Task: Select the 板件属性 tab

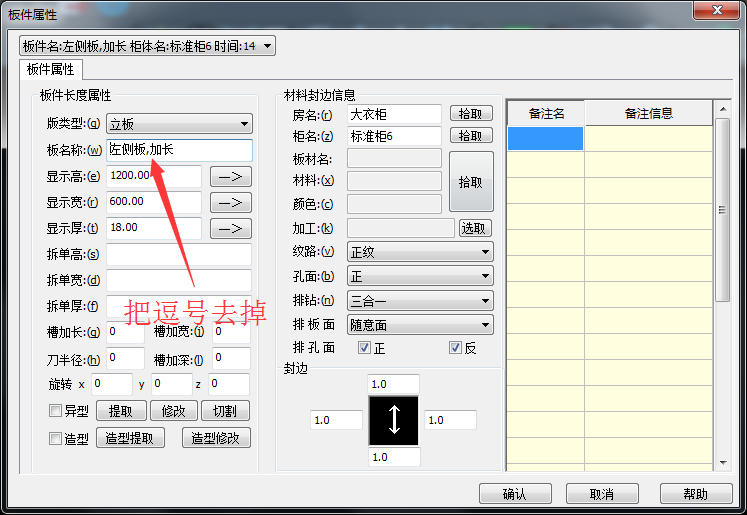Action: coord(51,69)
